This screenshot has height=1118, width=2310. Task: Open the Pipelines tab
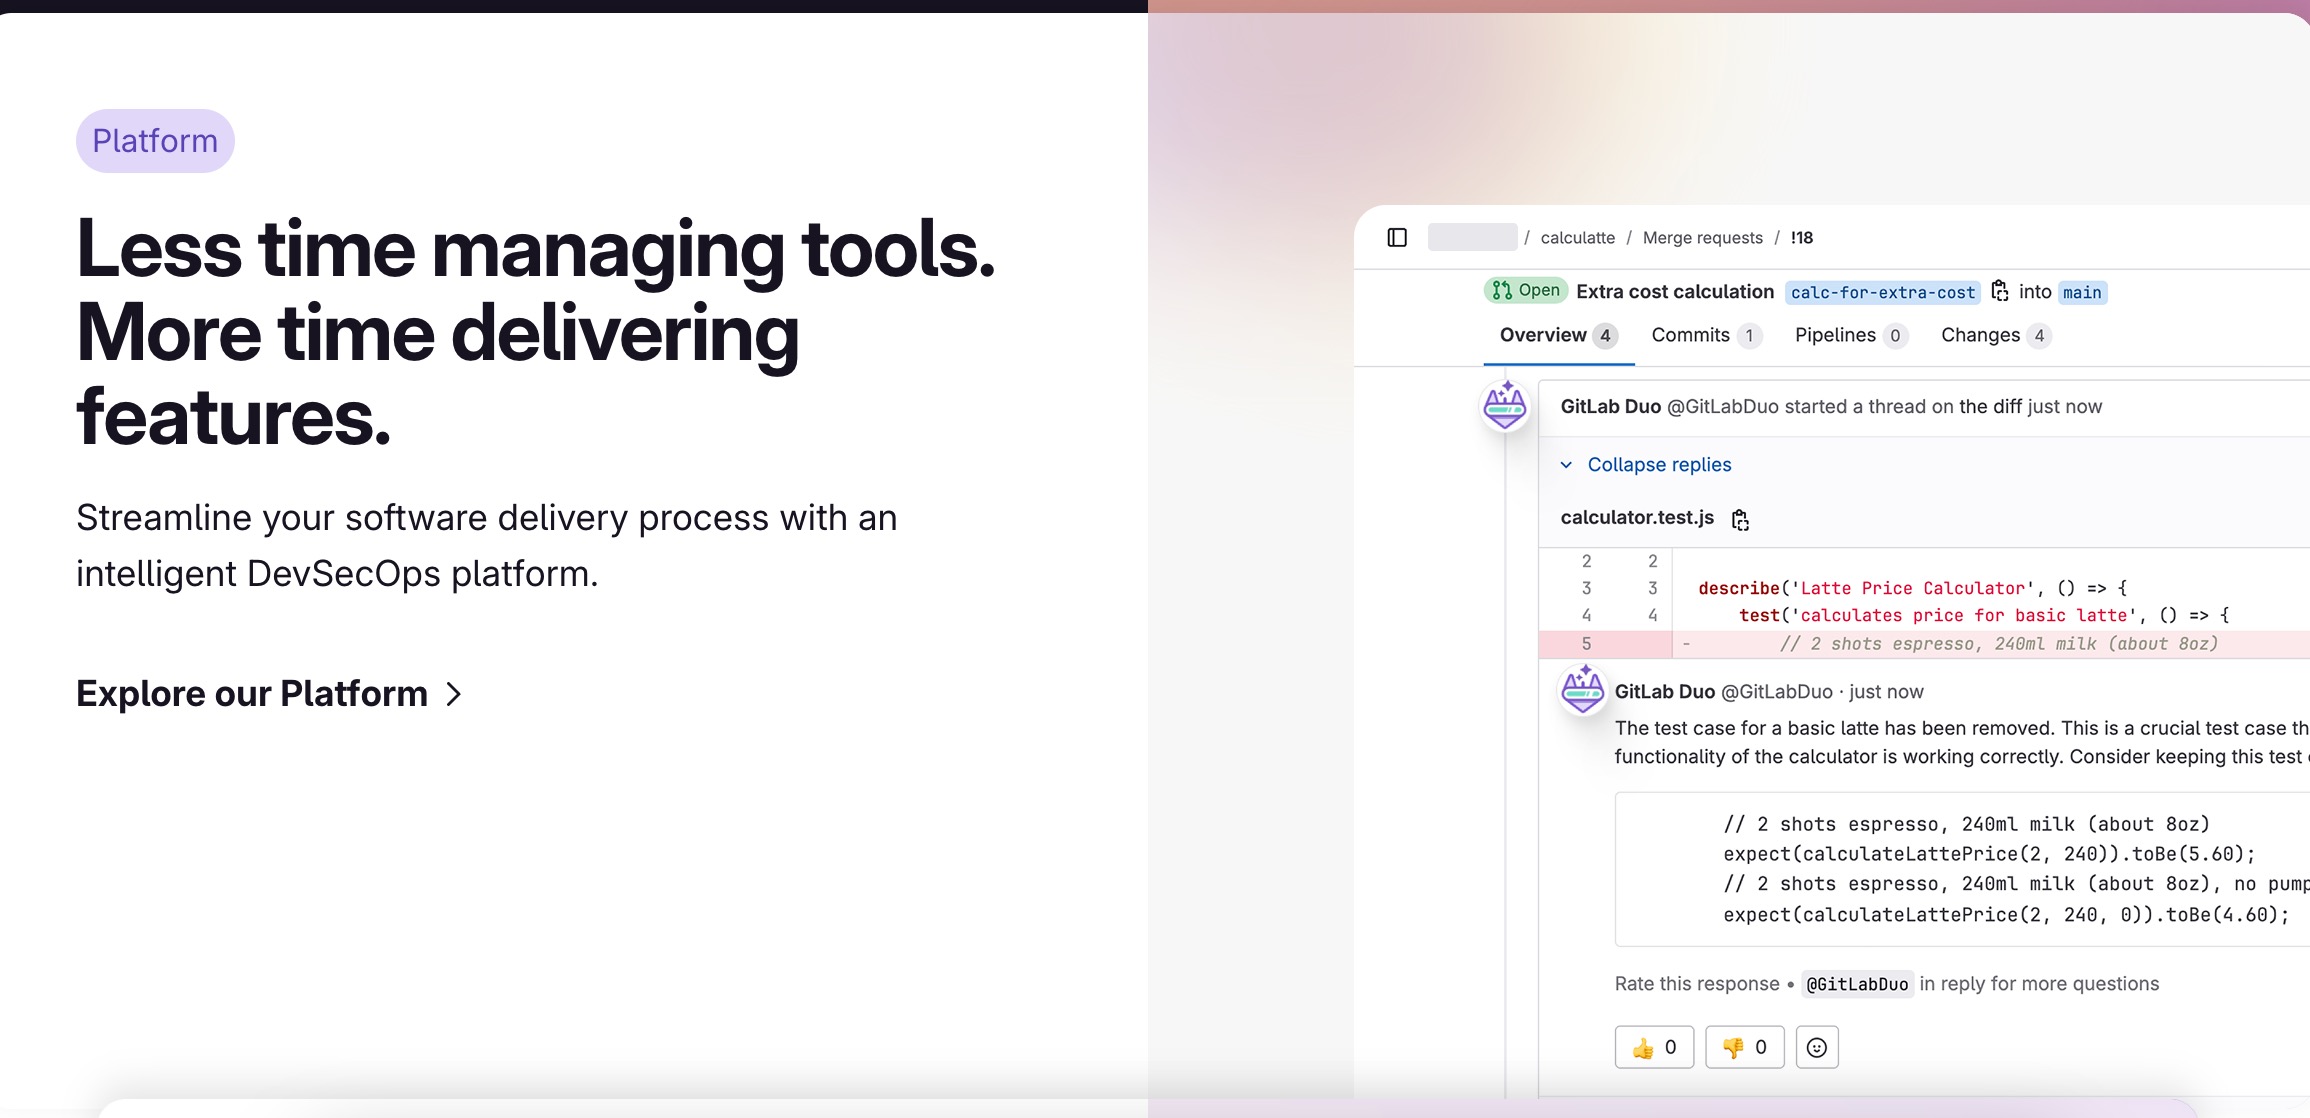[x=1835, y=335]
